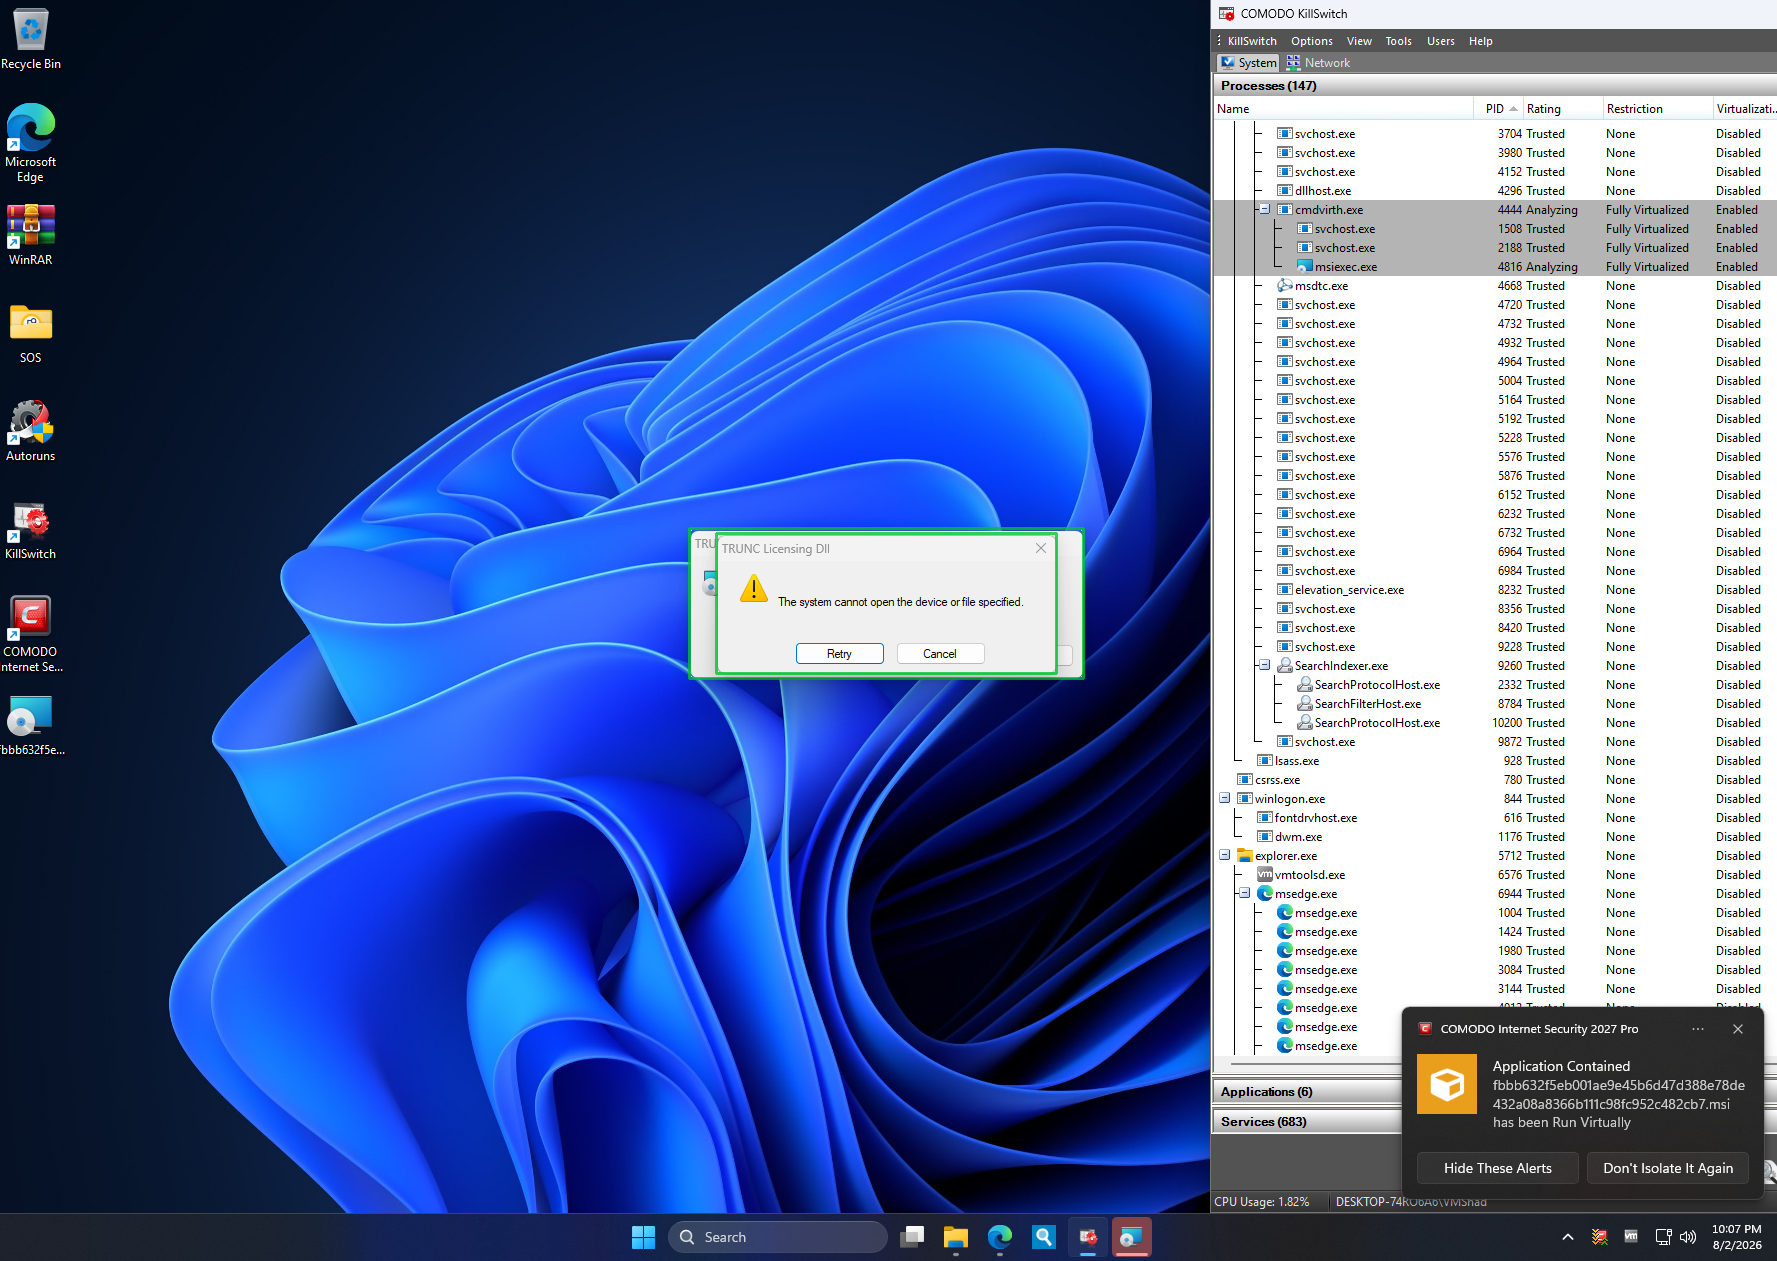Select the fbbb632f5e installer file on the desktop
The height and width of the screenshot is (1261, 1777).
click(31, 726)
